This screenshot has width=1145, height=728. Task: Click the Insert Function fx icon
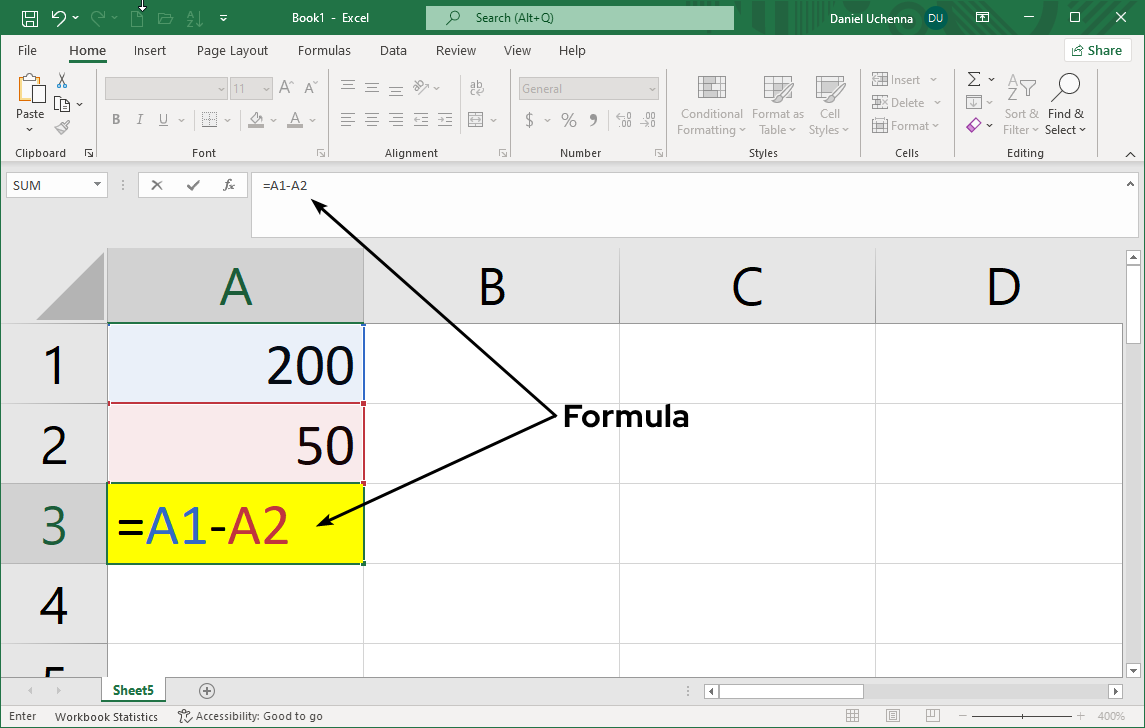tap(228, 185)
